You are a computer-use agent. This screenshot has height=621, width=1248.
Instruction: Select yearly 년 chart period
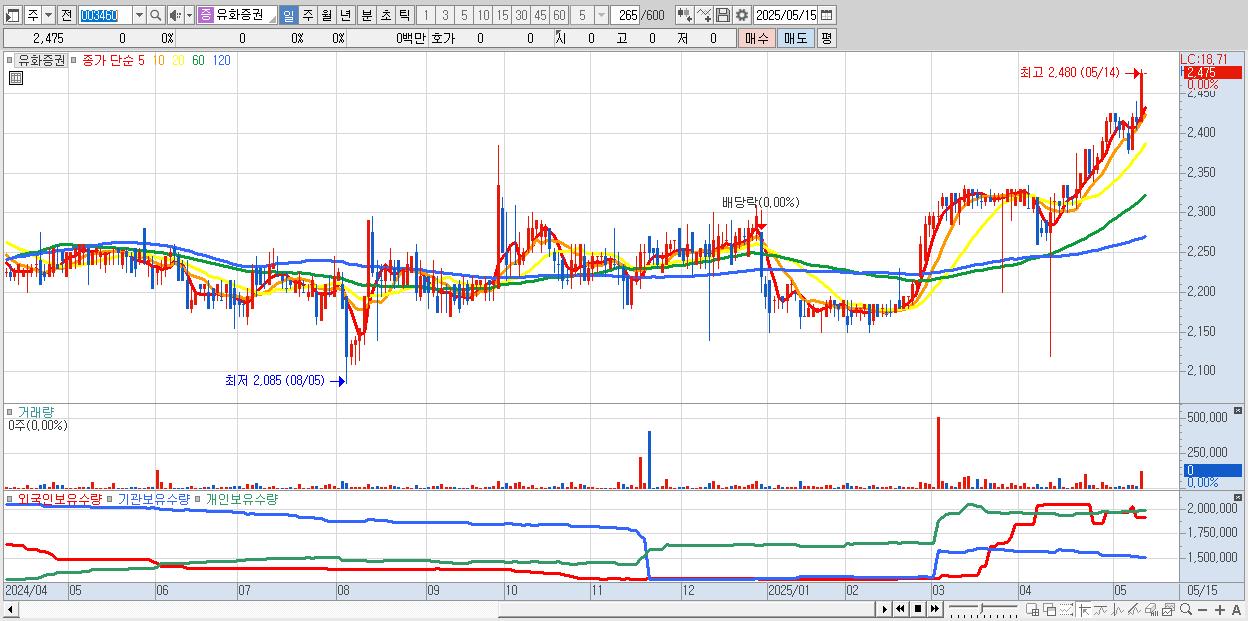[x=345, y=15]
